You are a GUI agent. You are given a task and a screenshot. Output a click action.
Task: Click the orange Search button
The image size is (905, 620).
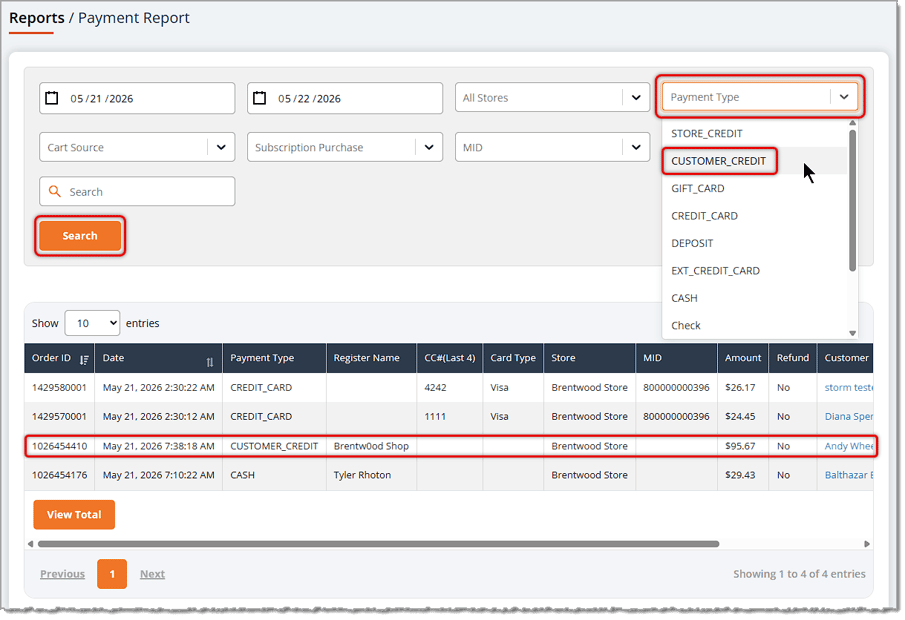coord(80,236)
